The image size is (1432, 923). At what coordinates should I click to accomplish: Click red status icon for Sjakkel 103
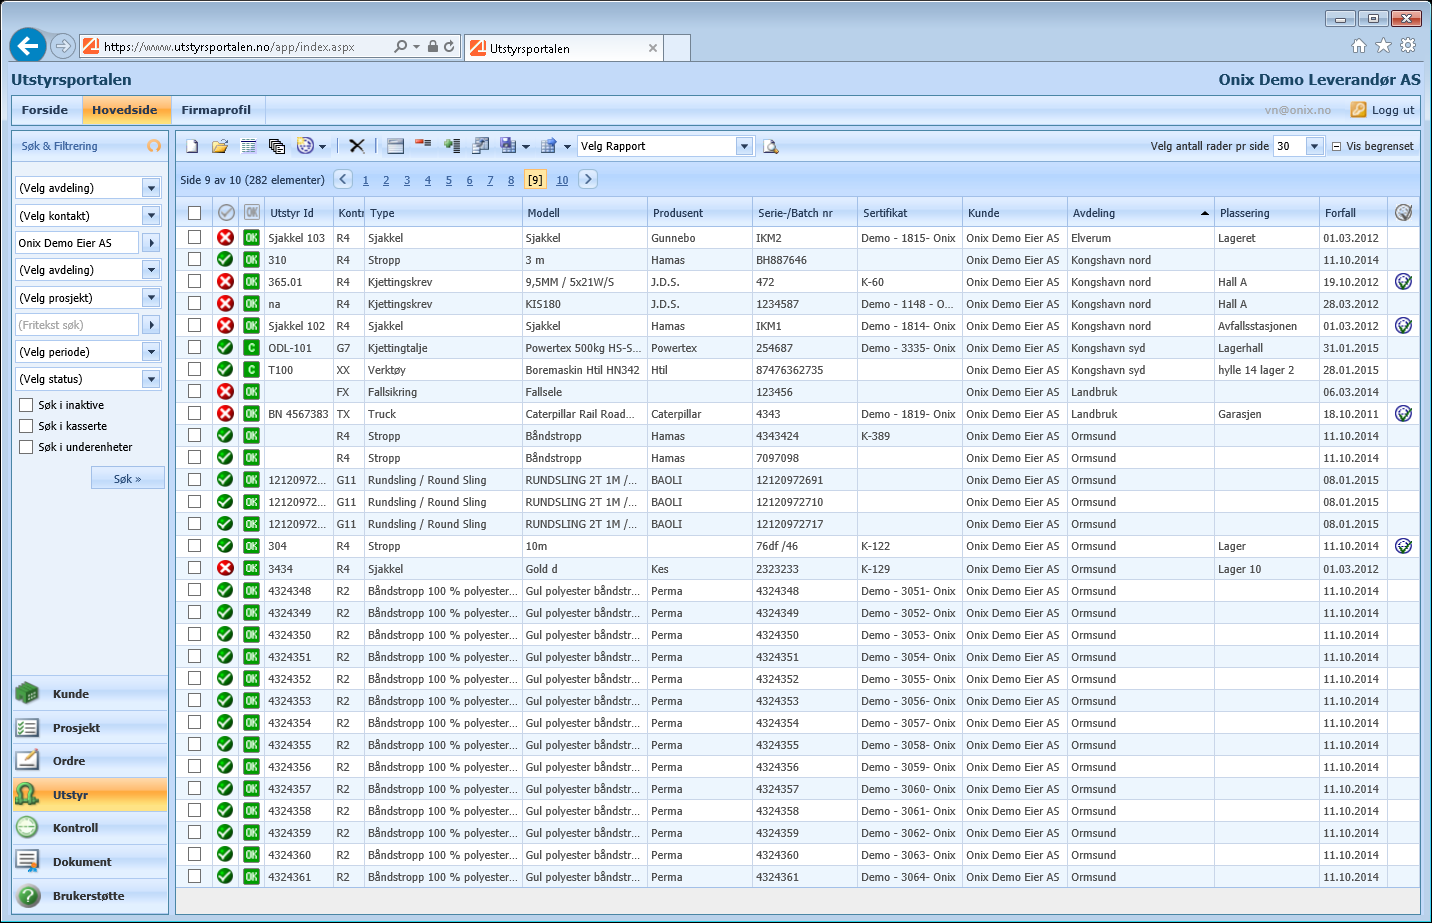click(225, 238)
